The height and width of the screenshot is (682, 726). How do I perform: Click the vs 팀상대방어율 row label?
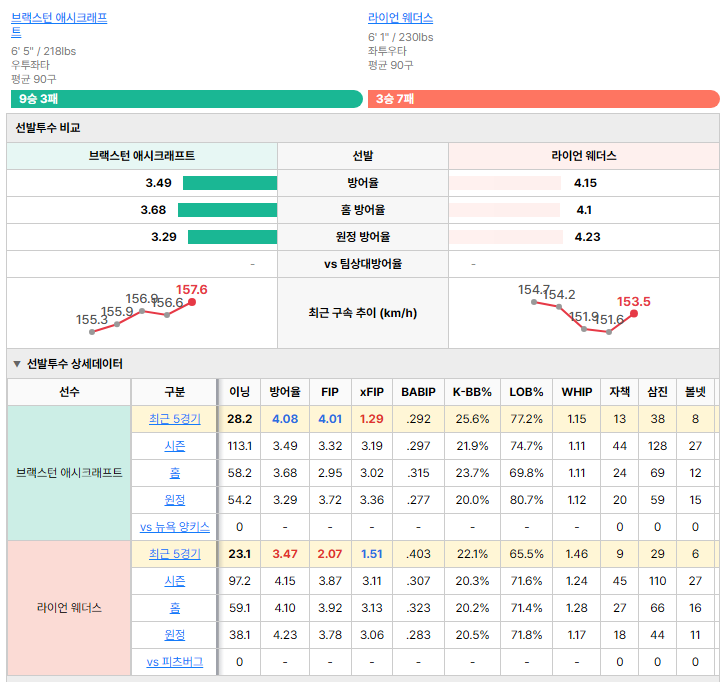pos(363,264)
